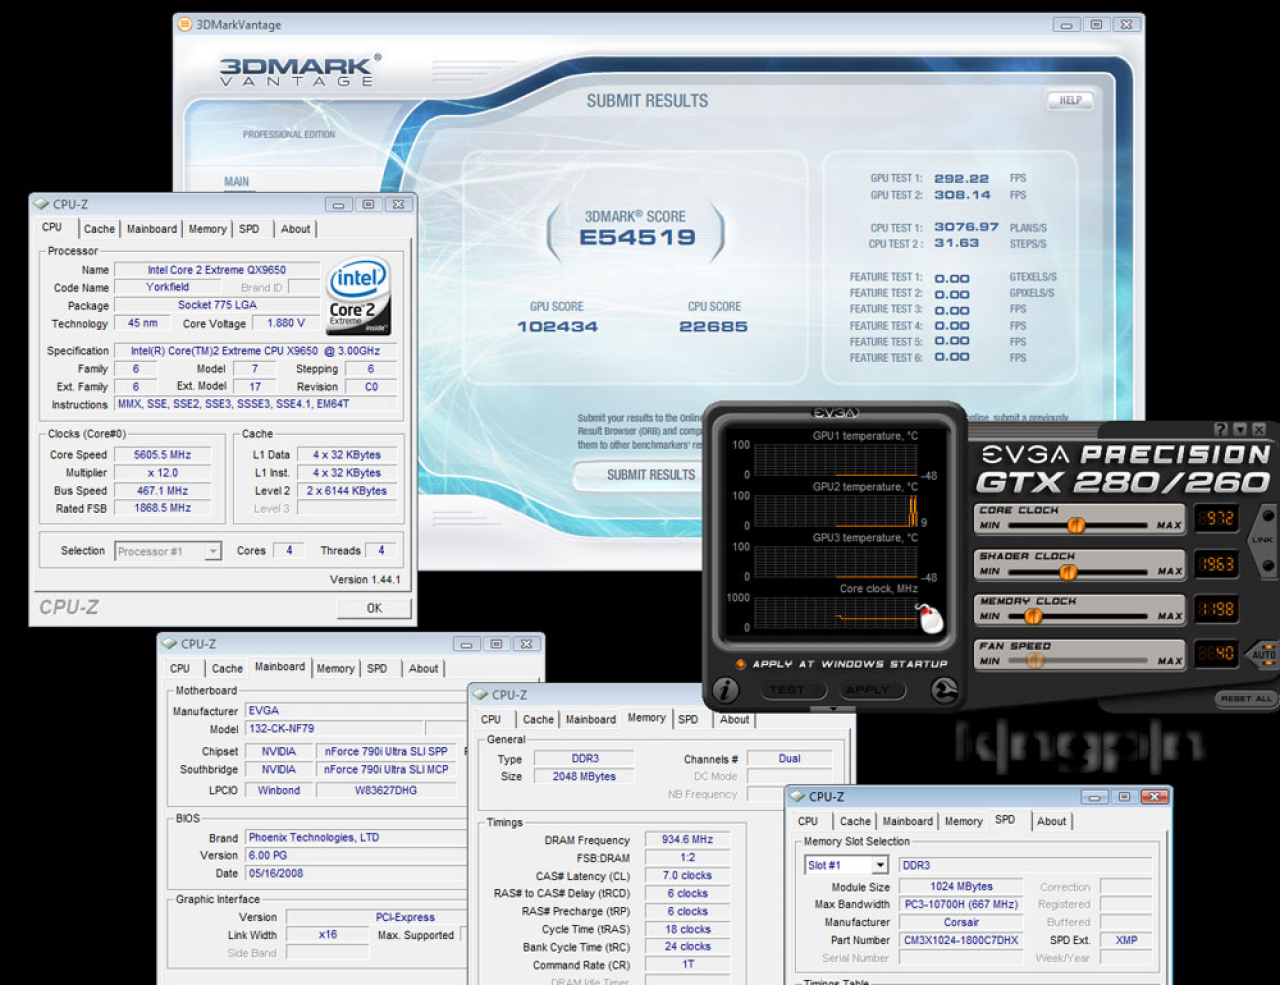1280x985 pixels.
Task: Open the MAIN tab in 3DMark Vantage
Action: pos(237,182)
